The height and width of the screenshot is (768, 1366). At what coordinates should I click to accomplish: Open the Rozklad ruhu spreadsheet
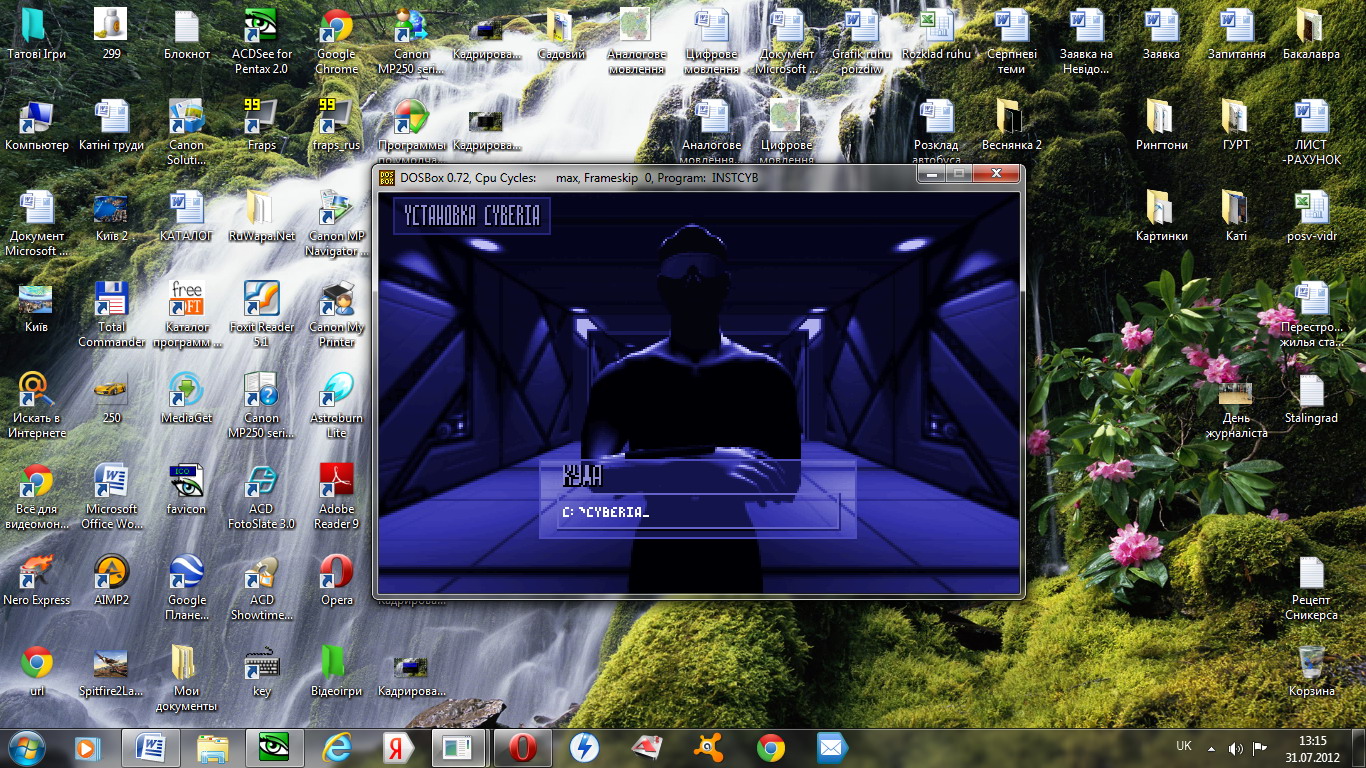(937, 34)
